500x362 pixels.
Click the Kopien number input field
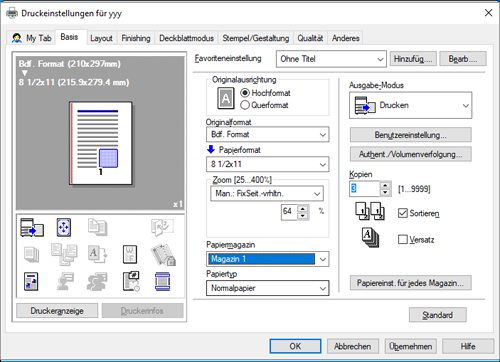coord(364,189)
